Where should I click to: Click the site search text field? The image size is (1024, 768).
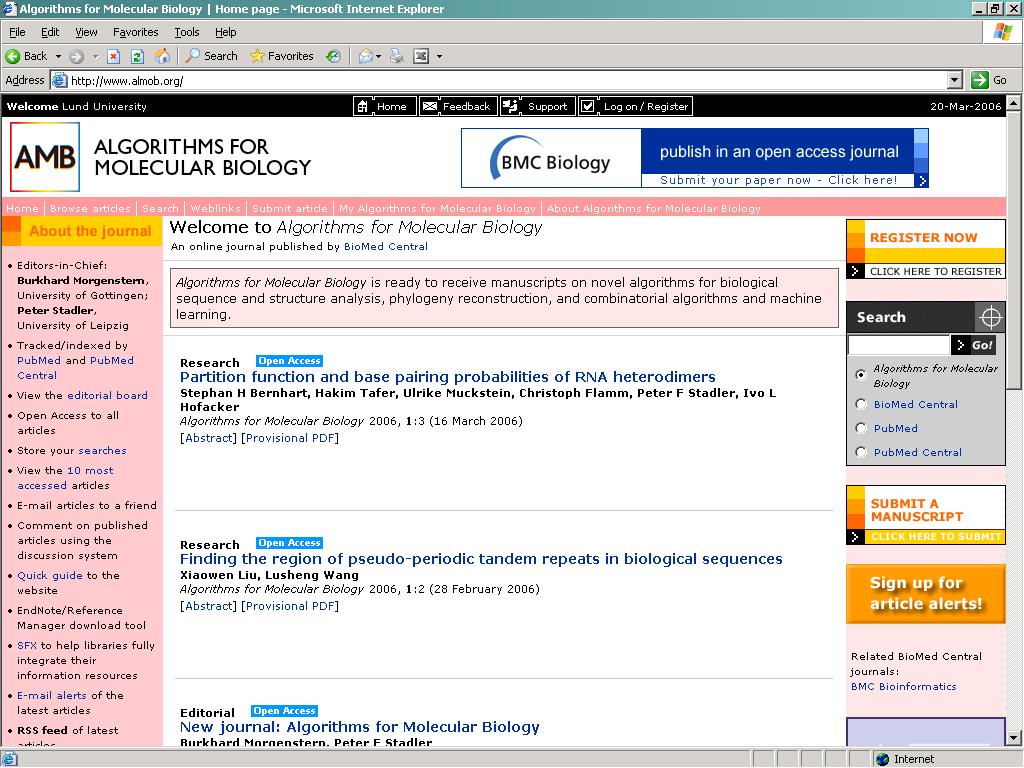pos(899,345)
